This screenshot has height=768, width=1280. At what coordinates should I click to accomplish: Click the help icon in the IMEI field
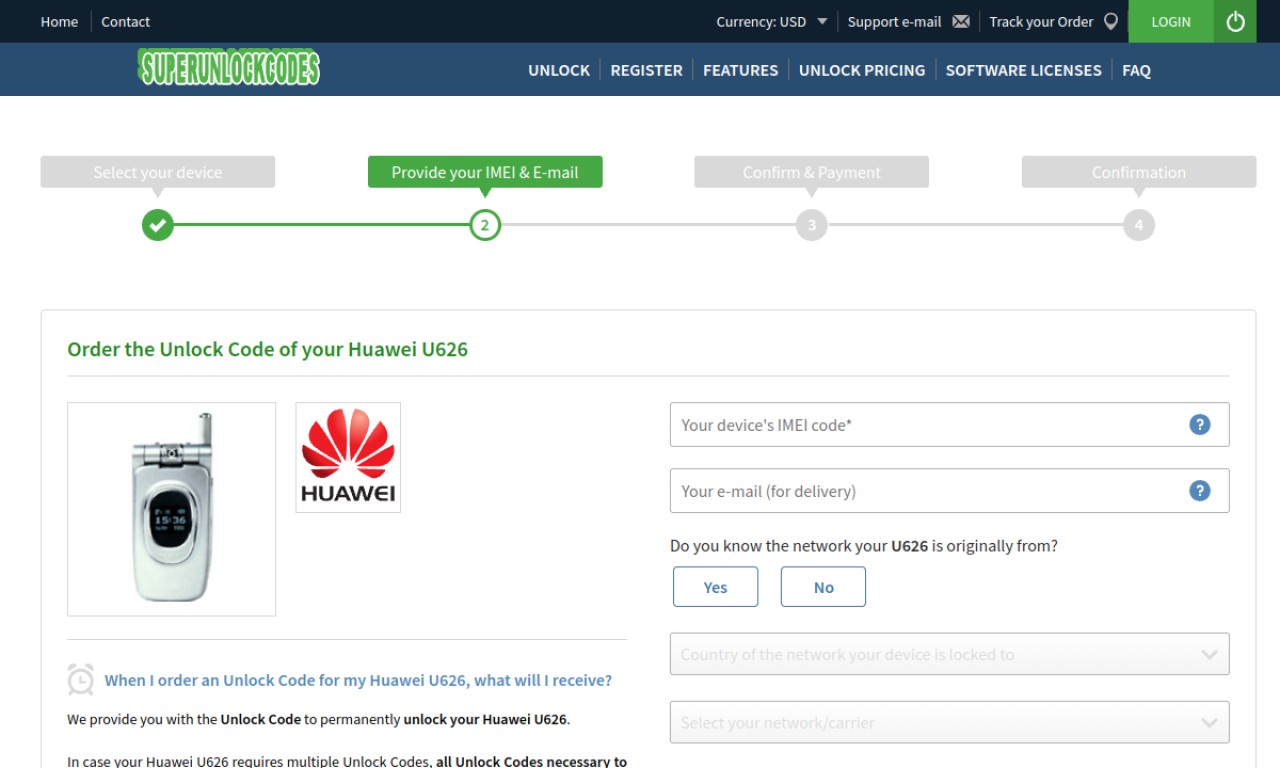click(1200, 425)
